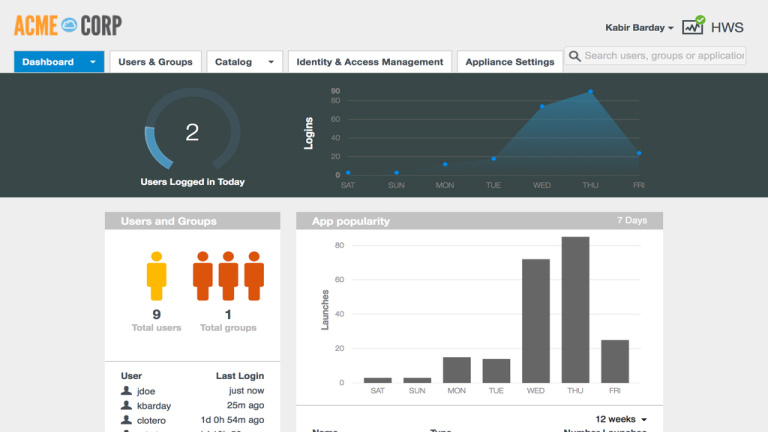The width and height of the screenshot is (768, 432).
Task: Click the user icon beside kbarday
Action: point(126,405)
